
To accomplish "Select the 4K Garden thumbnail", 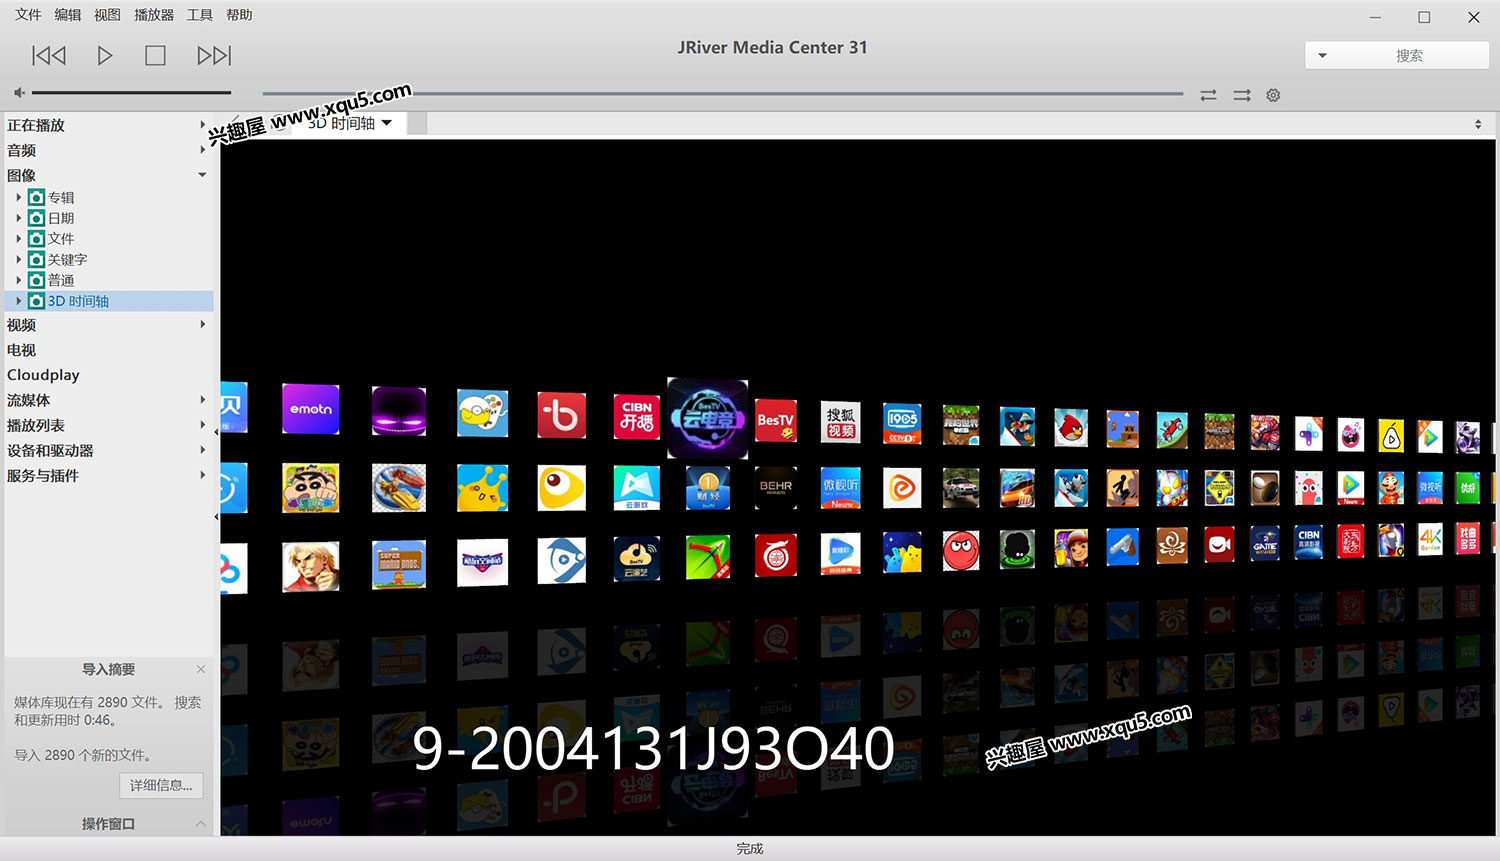I will click(1430, 540).
